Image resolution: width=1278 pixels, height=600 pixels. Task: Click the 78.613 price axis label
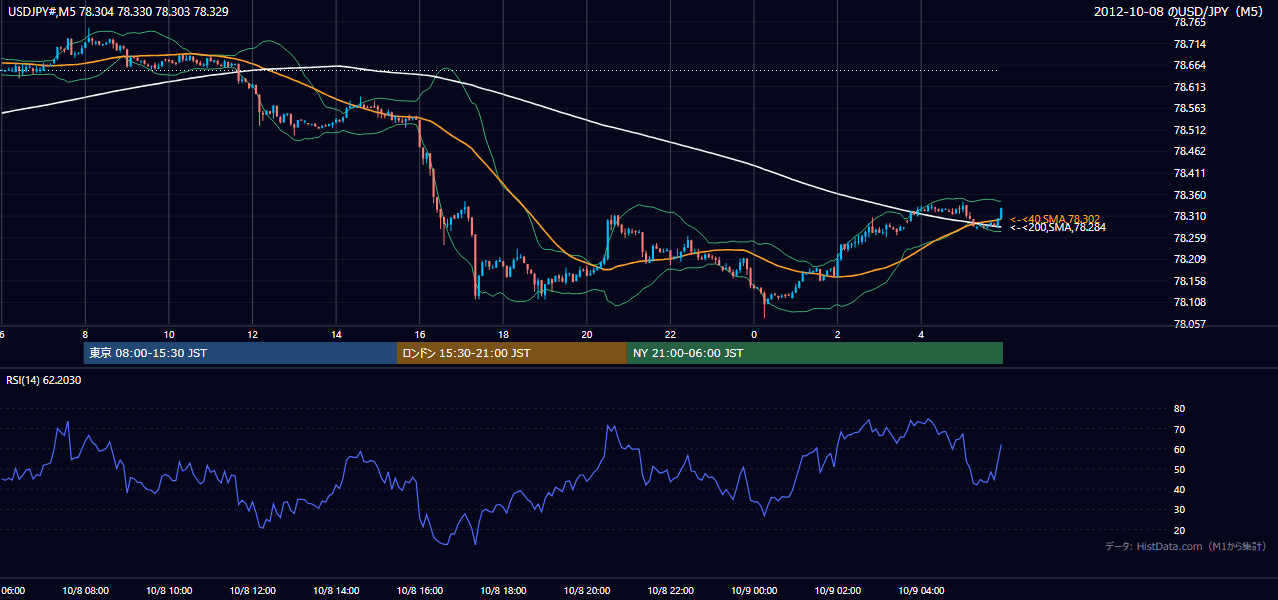[x=1190, y=87]
